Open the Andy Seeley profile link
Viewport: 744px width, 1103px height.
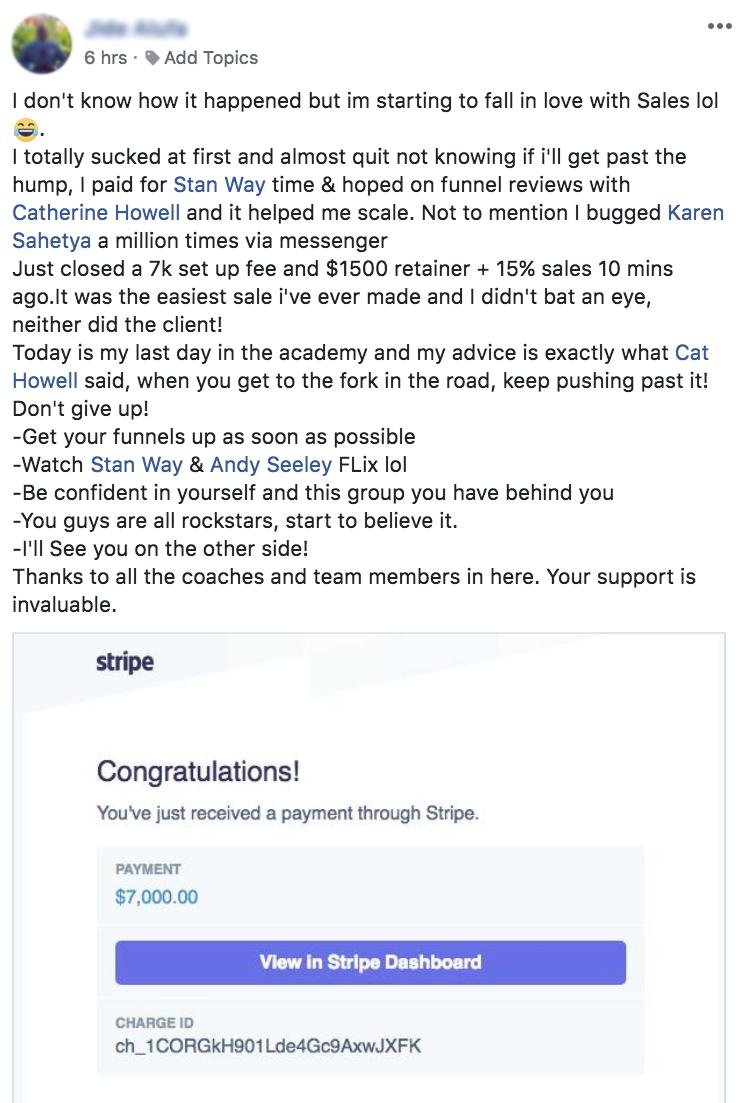point(270,465)
